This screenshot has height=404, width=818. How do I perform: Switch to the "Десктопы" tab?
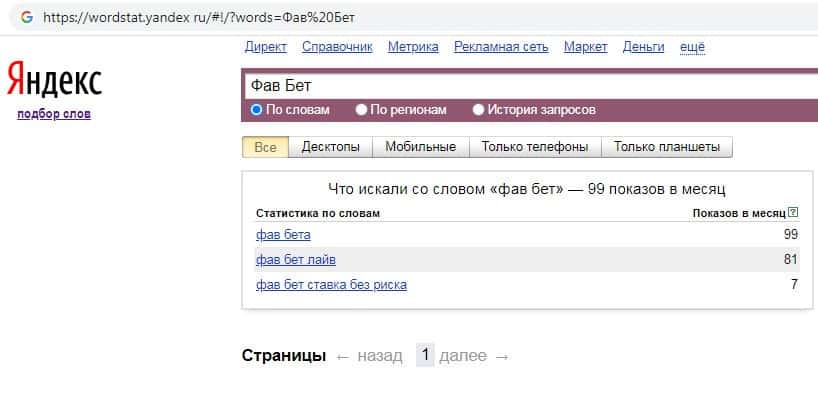pyautogui.click(x=331, y=147)
